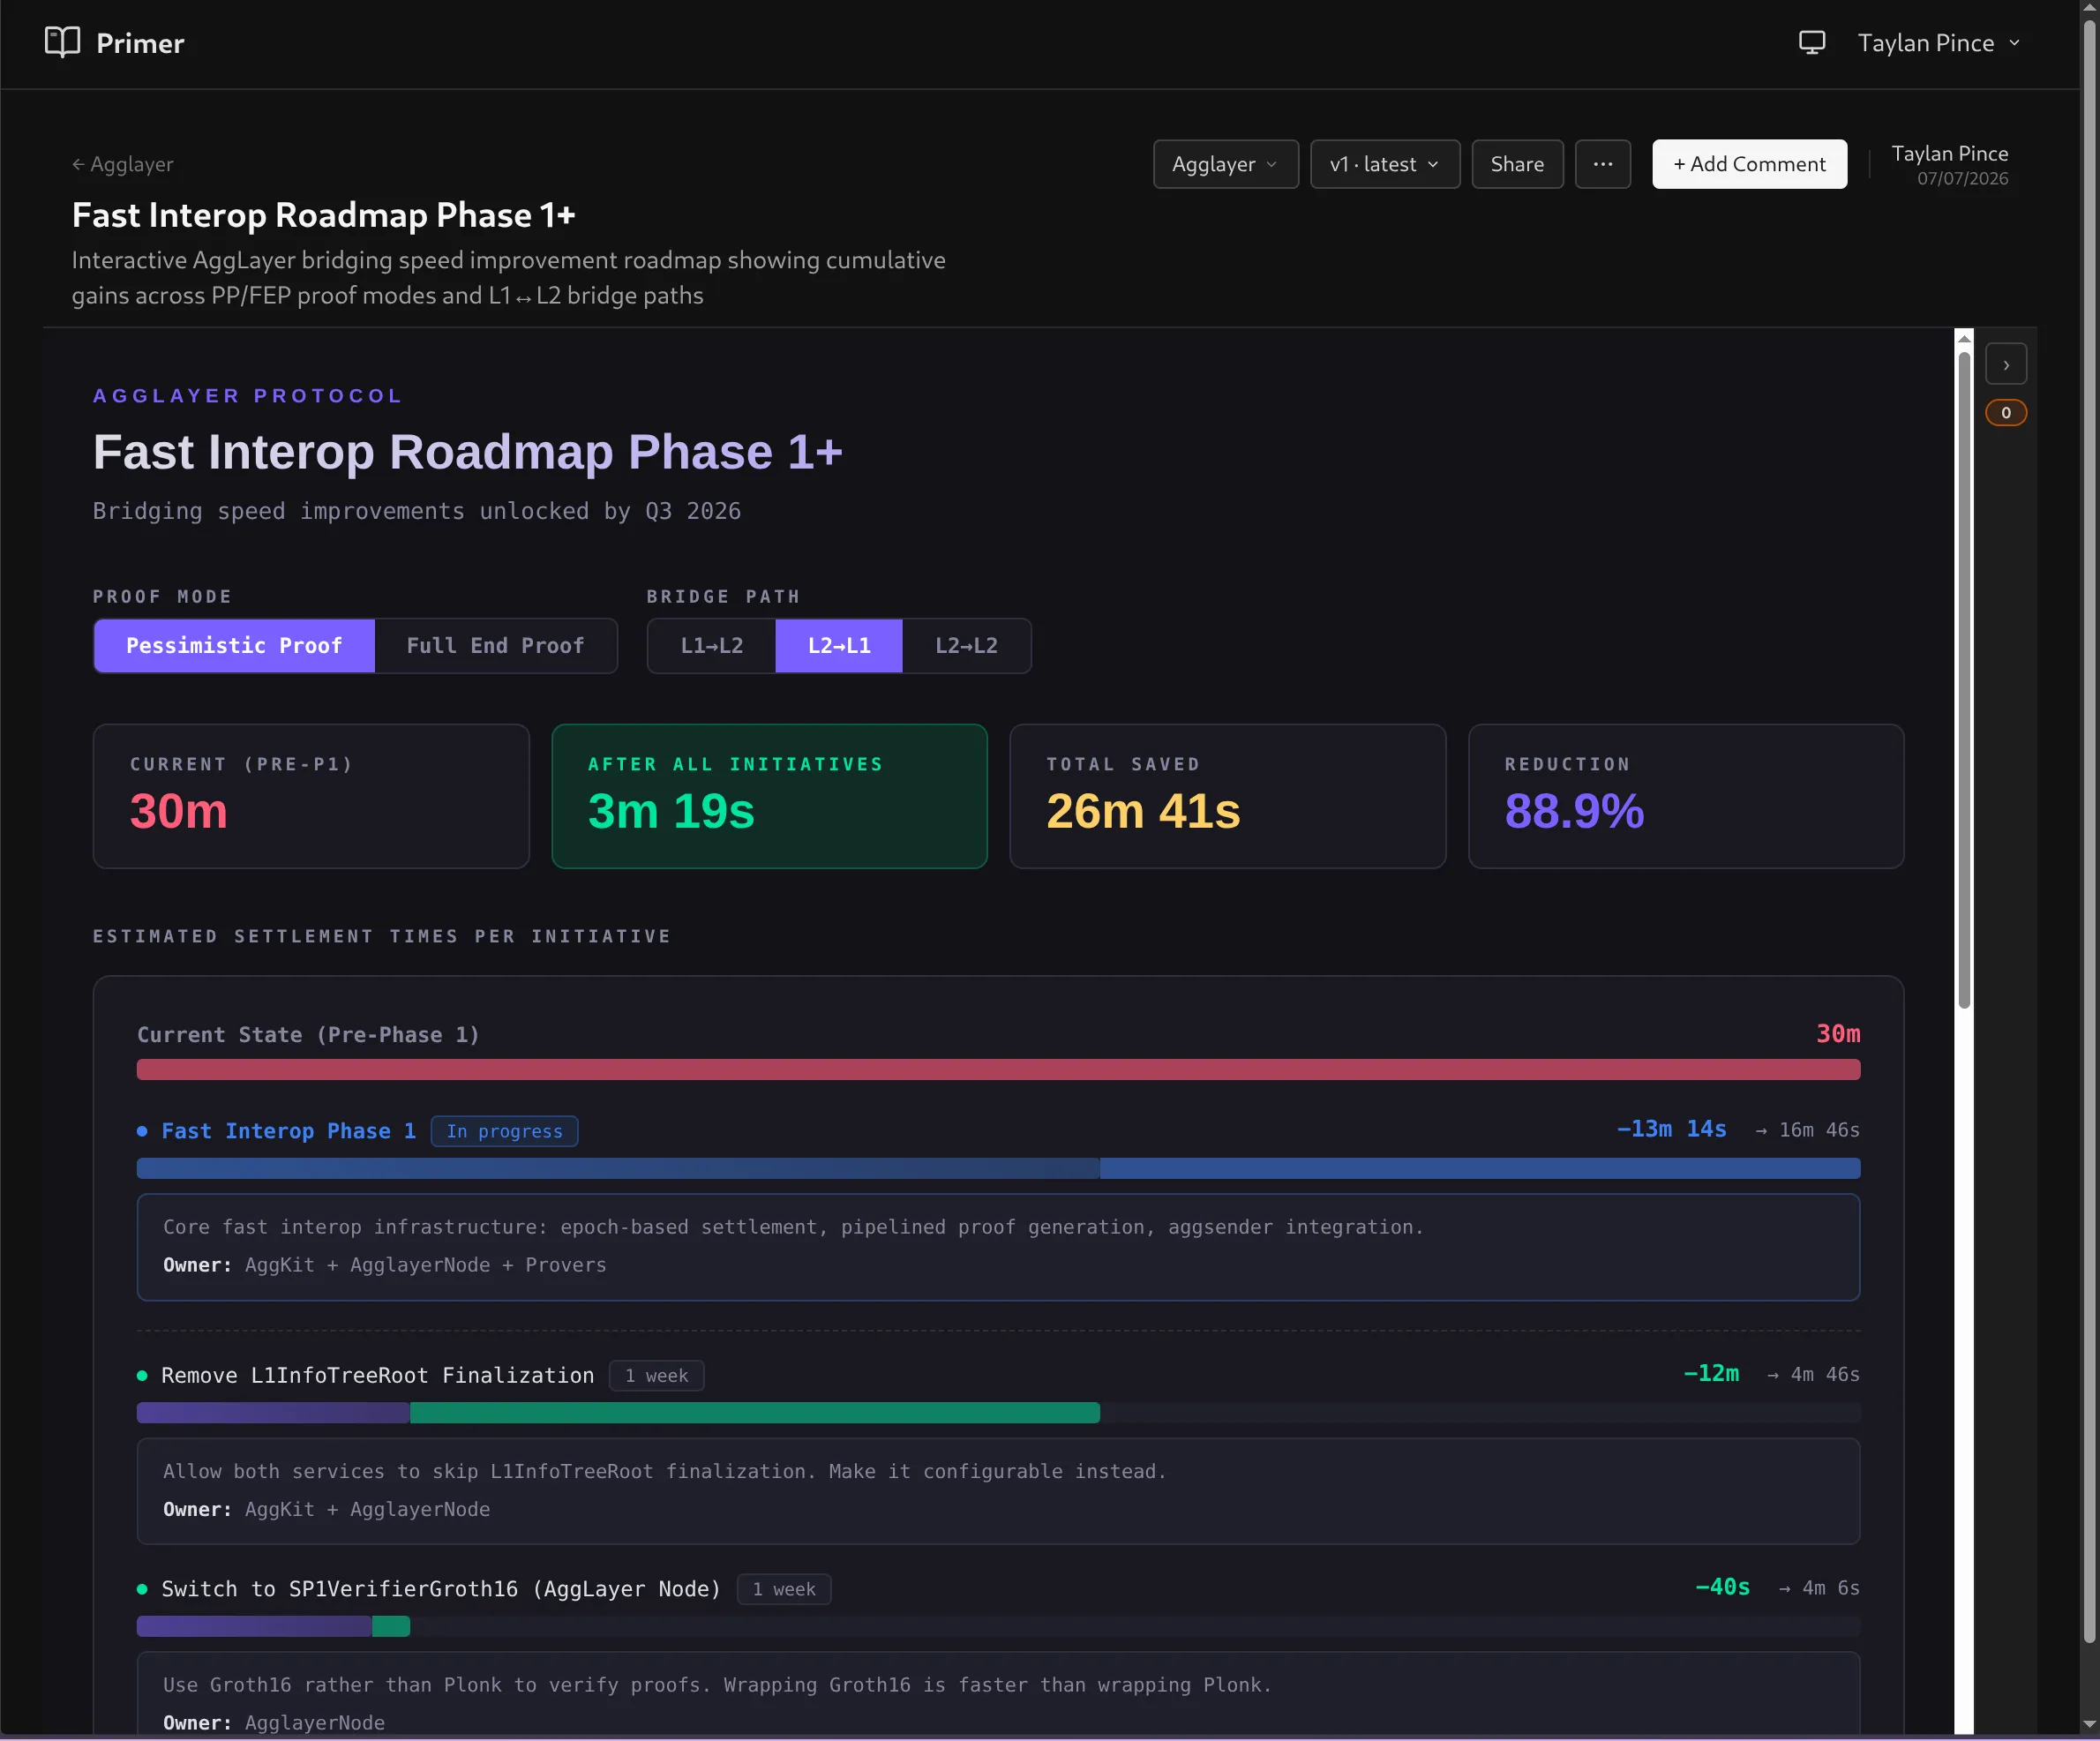Image resolution: width=2100 pixels, height=1741 pixels.
Task: Click the Total Saved 26m 41s card
Action: click(1228, 797)
